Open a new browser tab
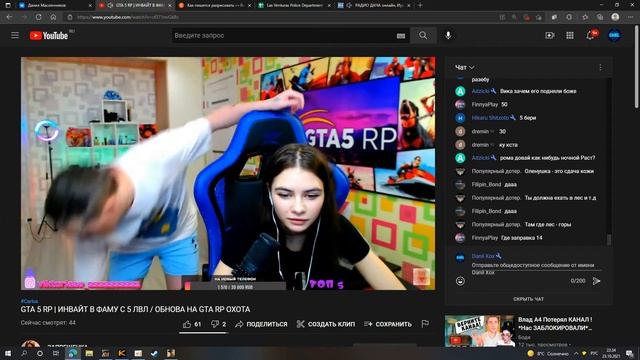640x360 pixels. (420, 5)
